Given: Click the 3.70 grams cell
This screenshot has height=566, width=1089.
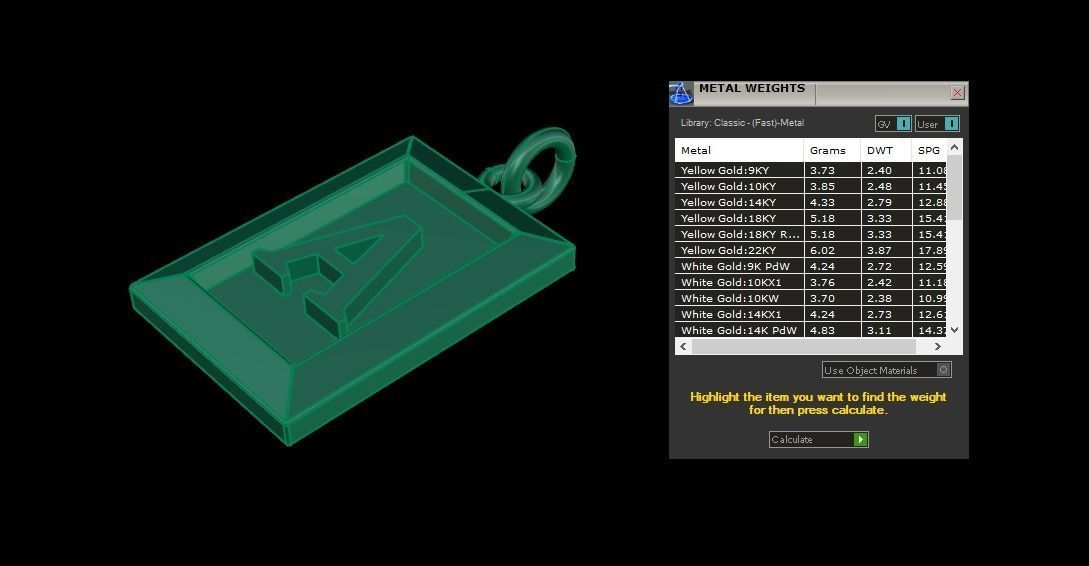Looking at the screenshot, I should [832, 298].
